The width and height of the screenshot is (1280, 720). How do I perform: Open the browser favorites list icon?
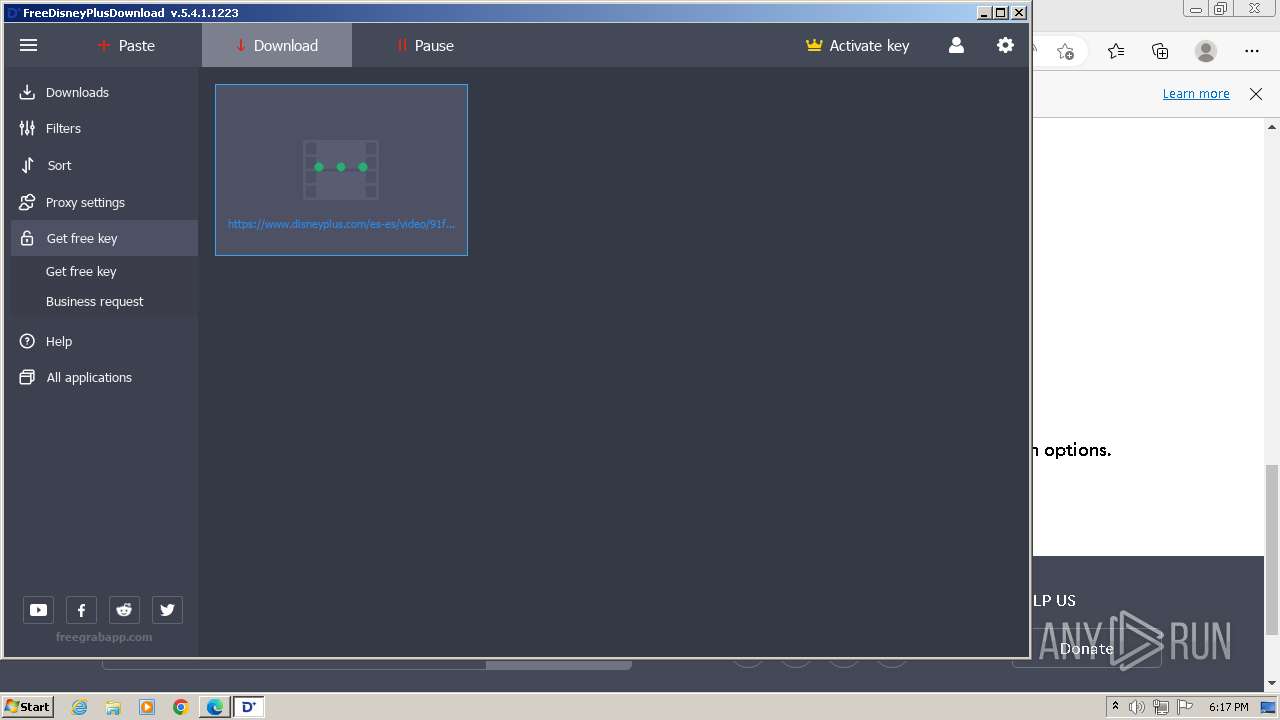point(1116,51)
